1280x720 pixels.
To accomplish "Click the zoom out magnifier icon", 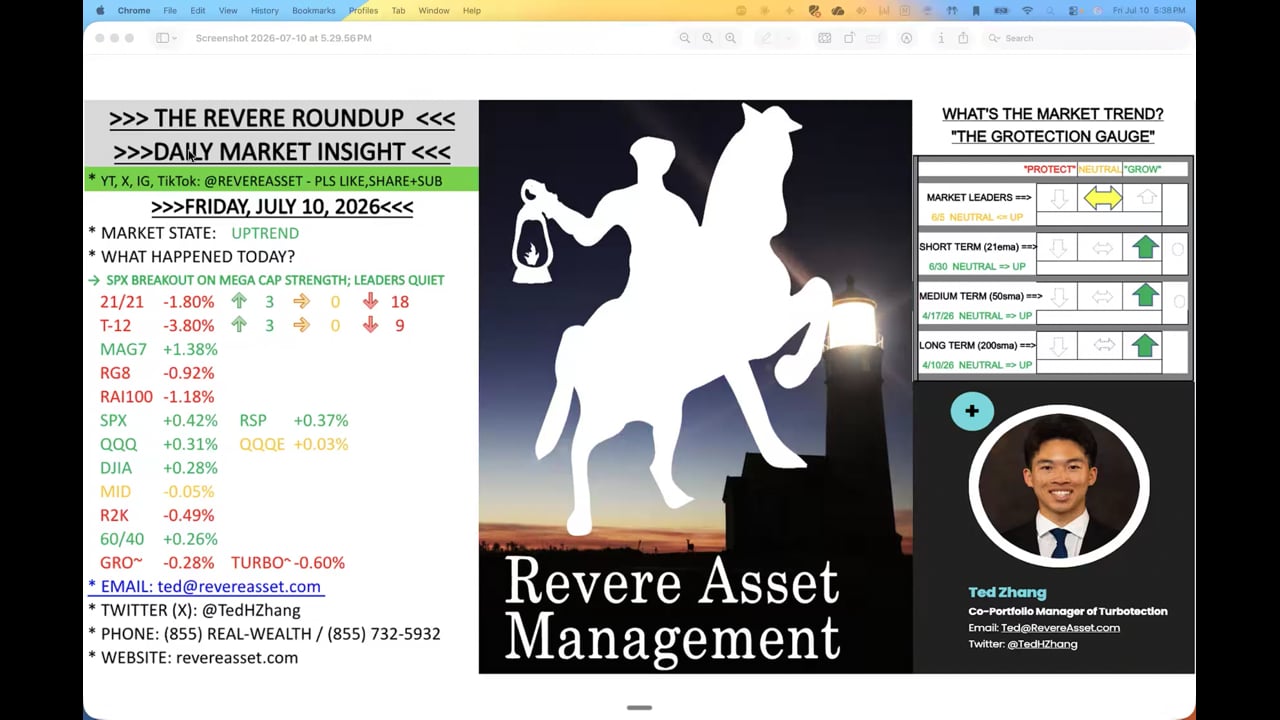I will [684, 38].
